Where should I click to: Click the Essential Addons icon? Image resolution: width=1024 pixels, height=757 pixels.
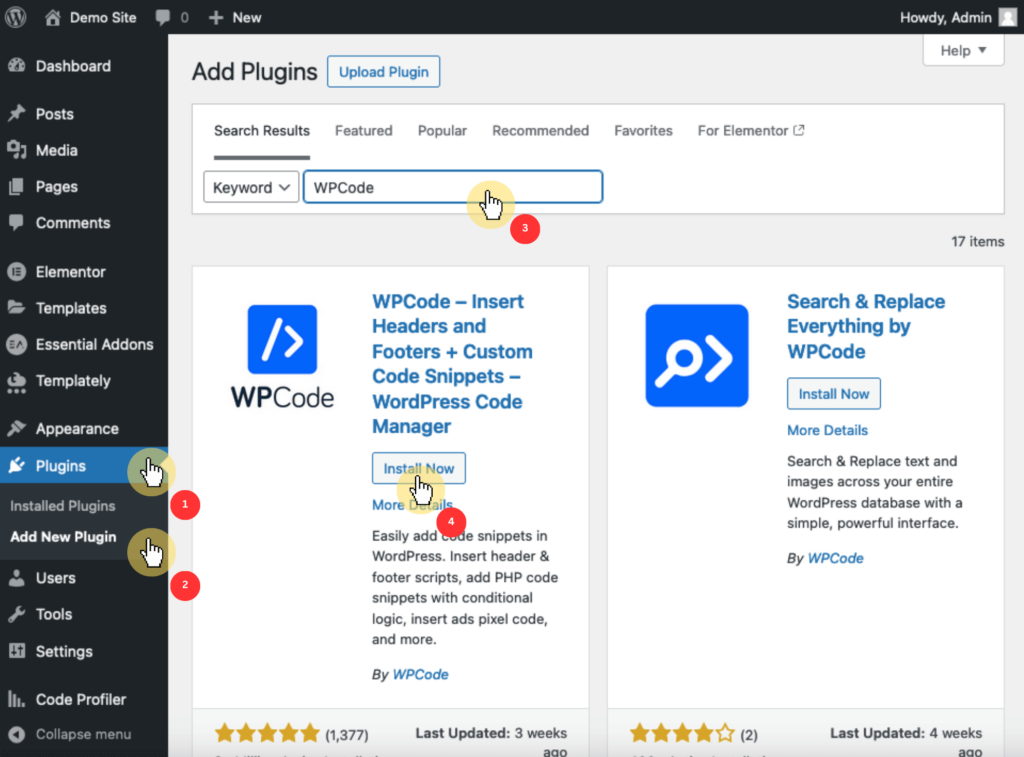17,344
